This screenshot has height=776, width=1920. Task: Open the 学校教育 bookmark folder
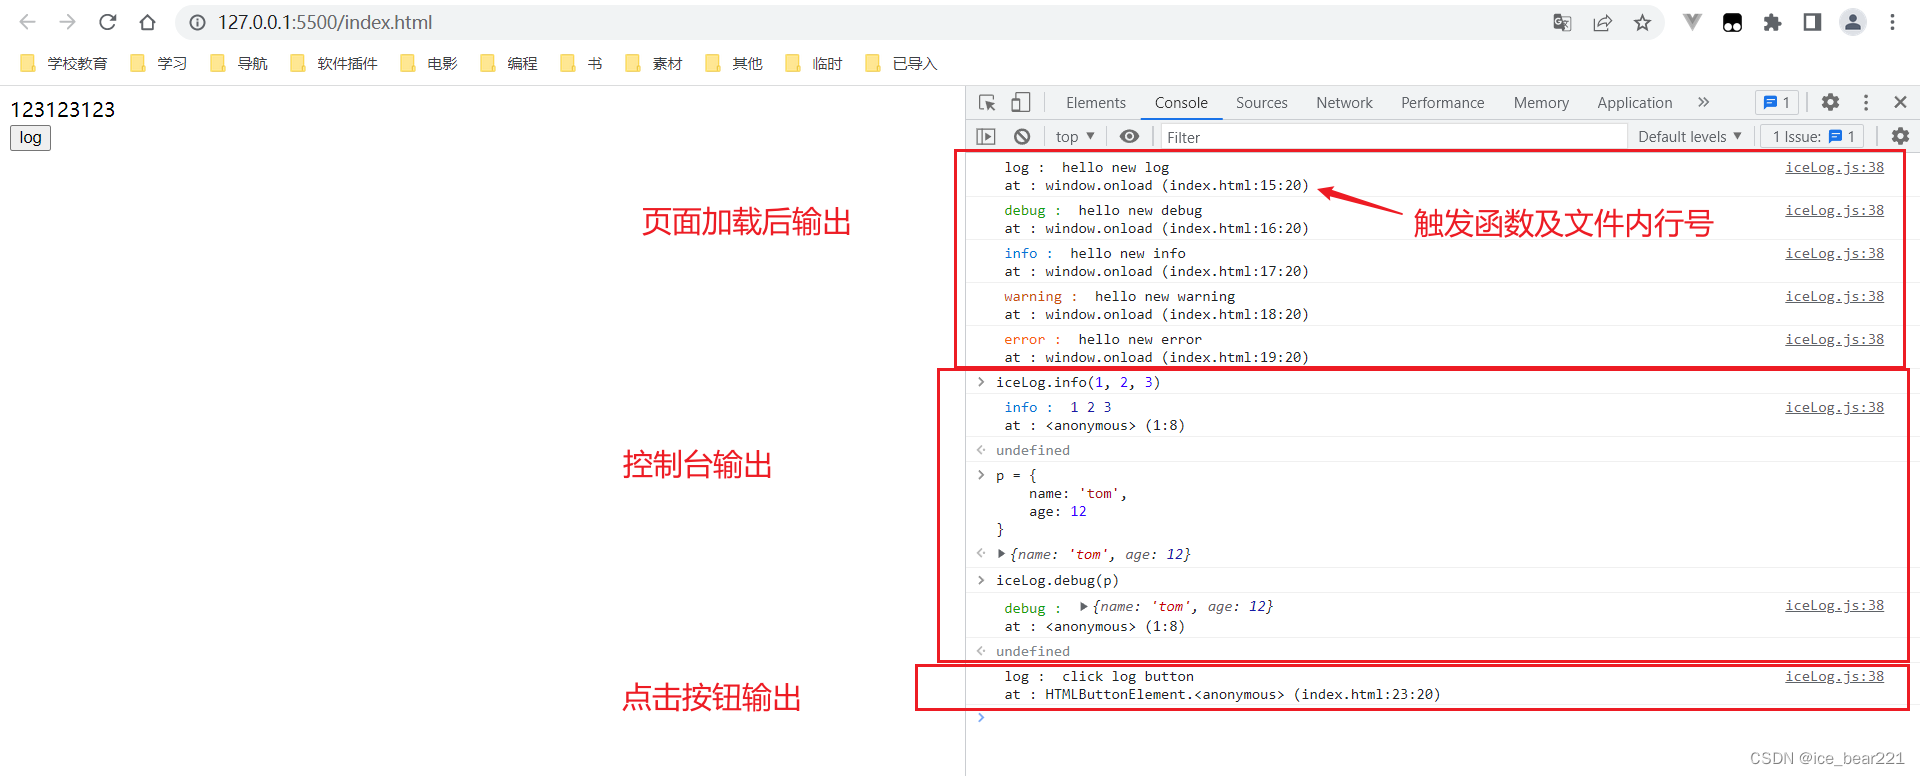click(x=64, y=63)
